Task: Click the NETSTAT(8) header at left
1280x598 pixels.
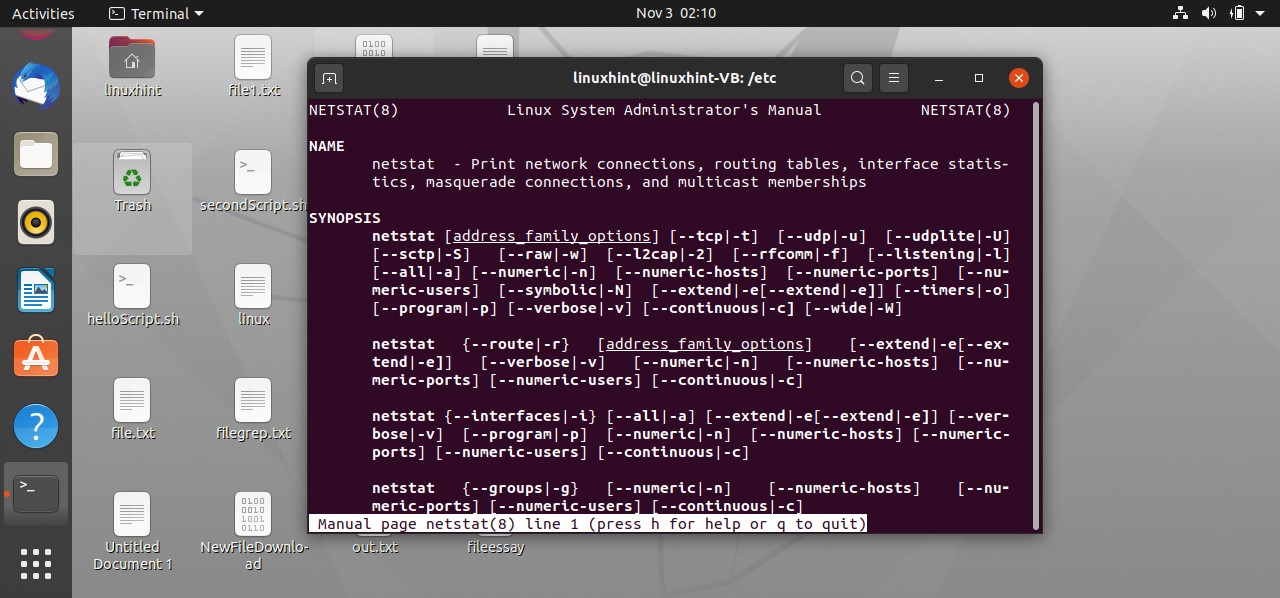Action: [x=354, y=110]
